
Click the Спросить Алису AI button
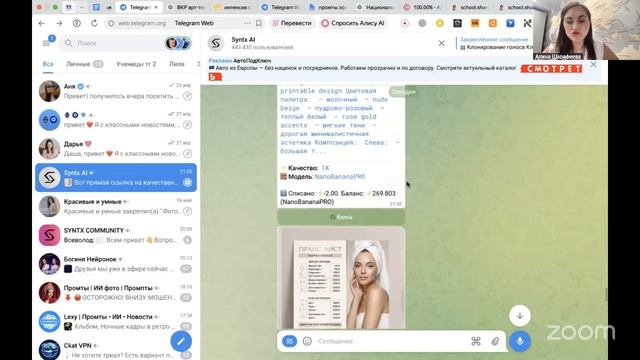[x=353, y=23]
